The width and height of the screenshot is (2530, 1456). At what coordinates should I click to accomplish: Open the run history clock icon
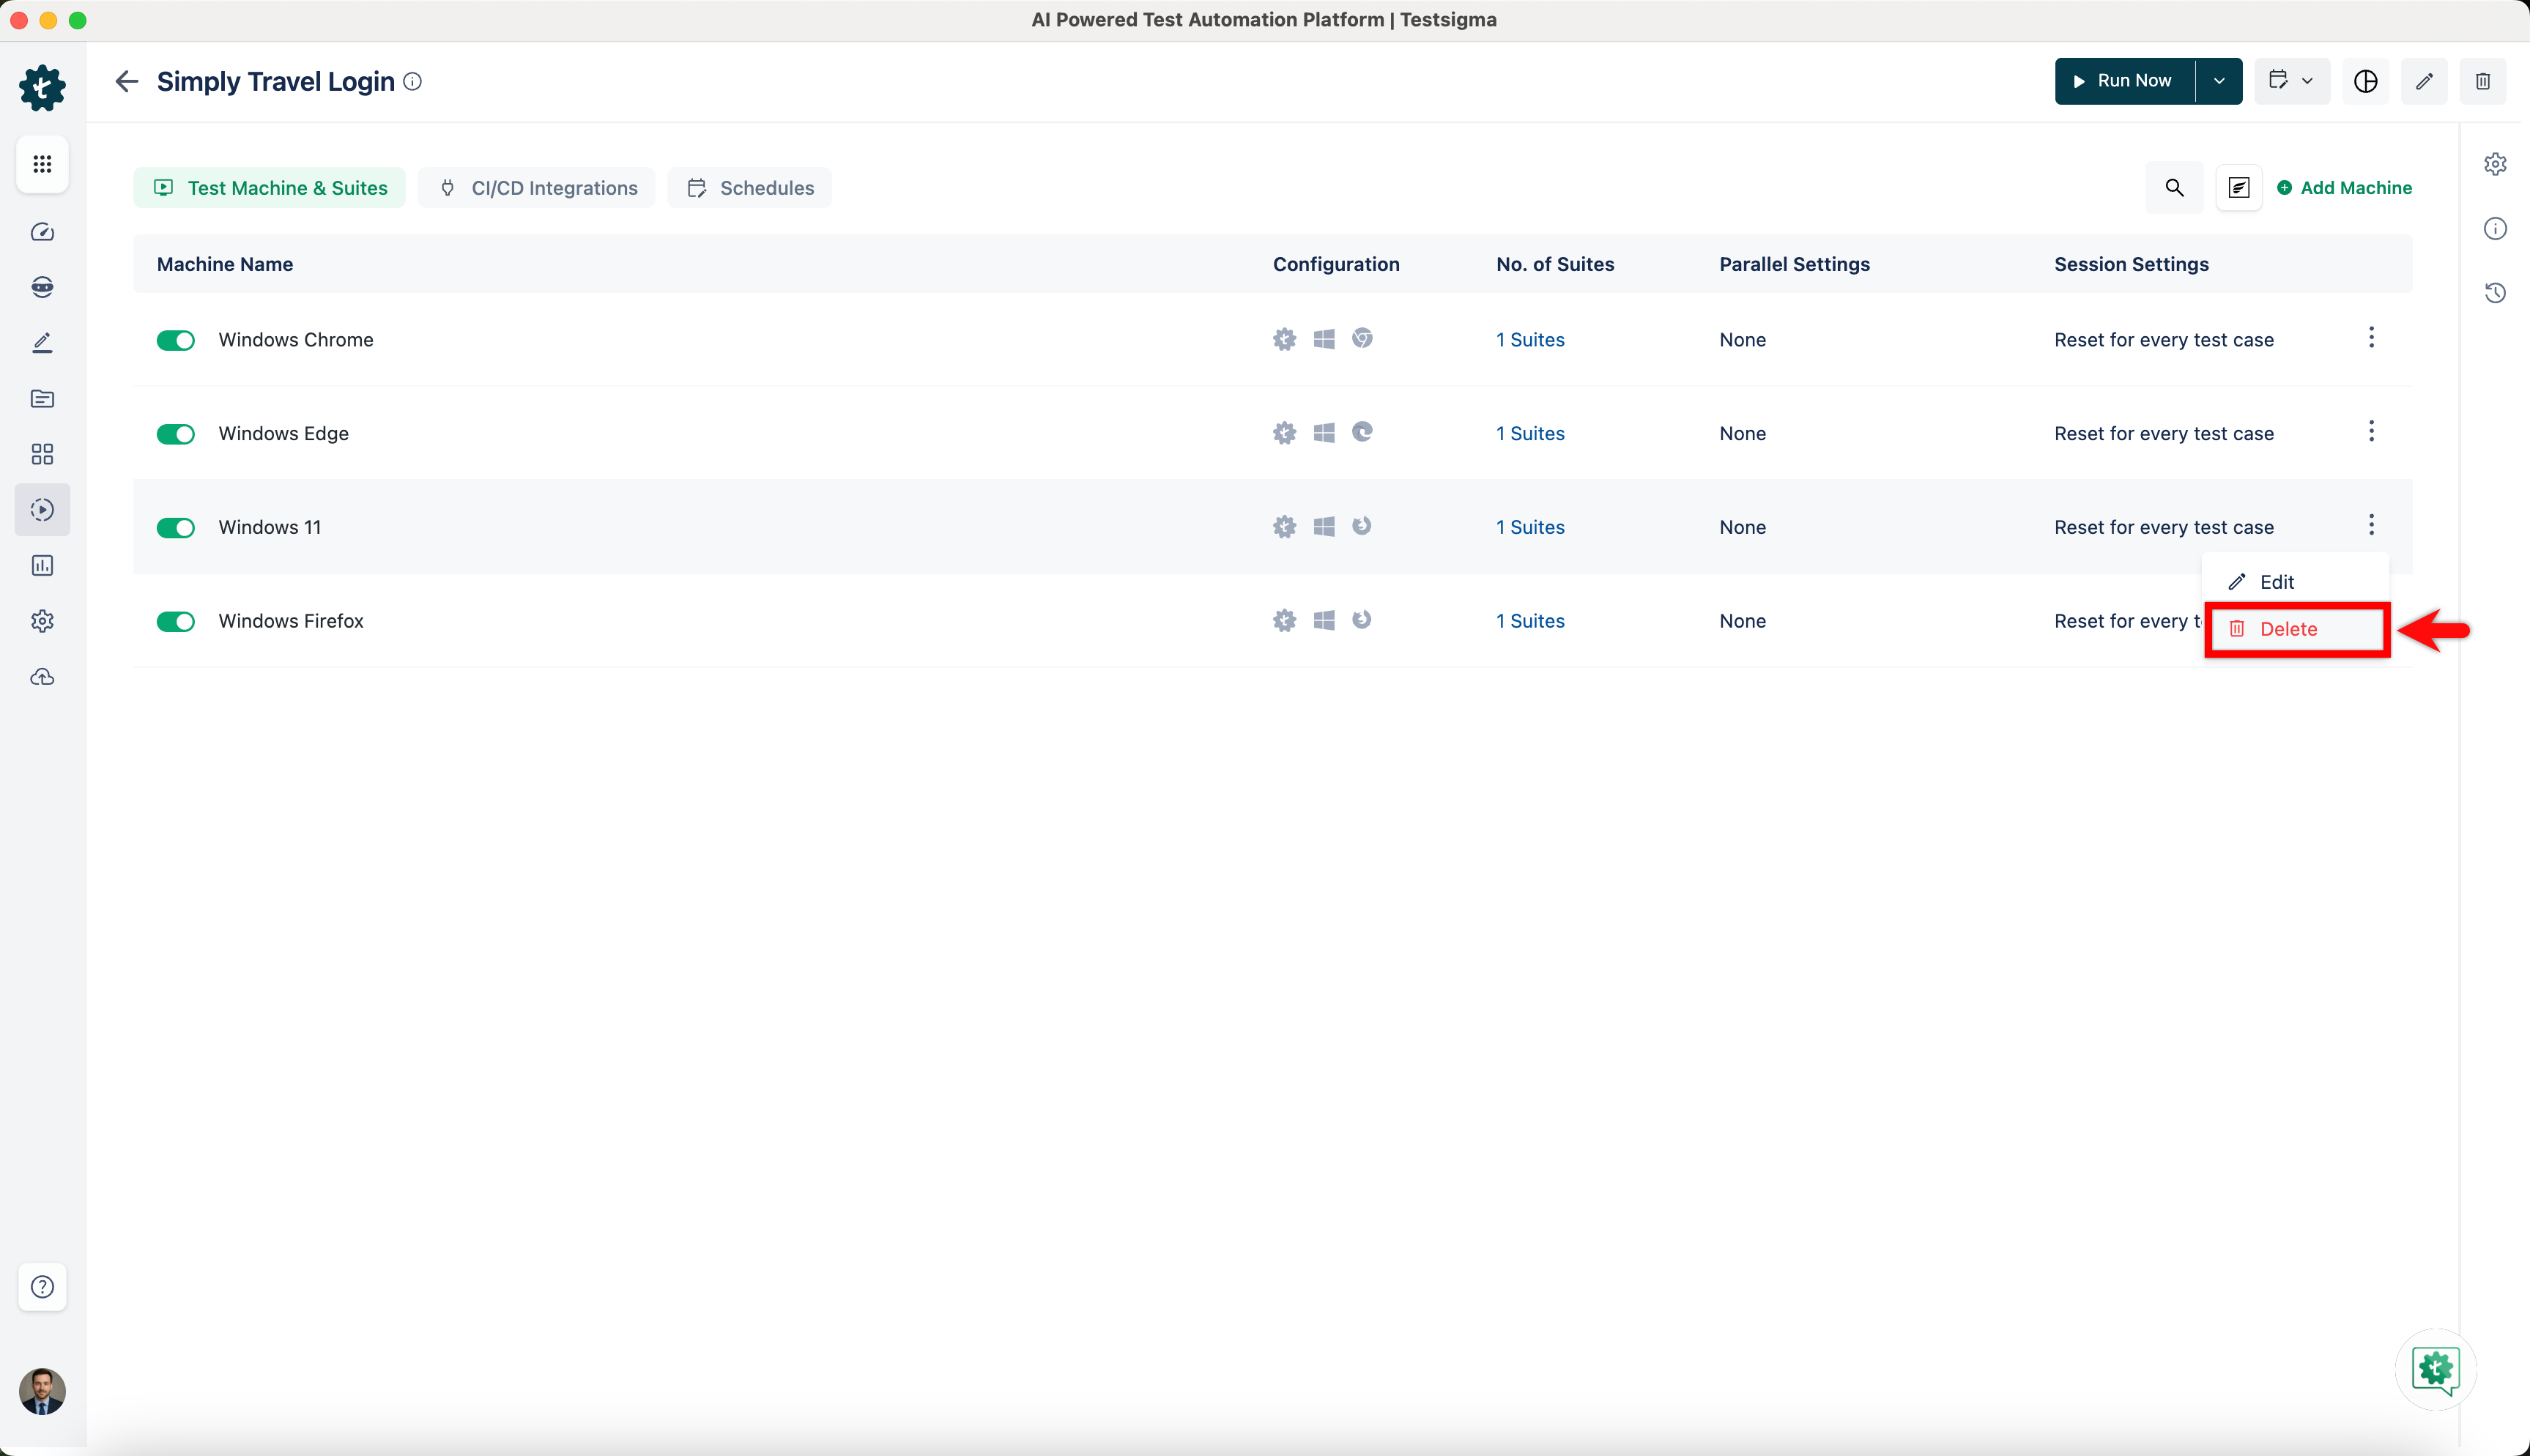point(2495,293)
